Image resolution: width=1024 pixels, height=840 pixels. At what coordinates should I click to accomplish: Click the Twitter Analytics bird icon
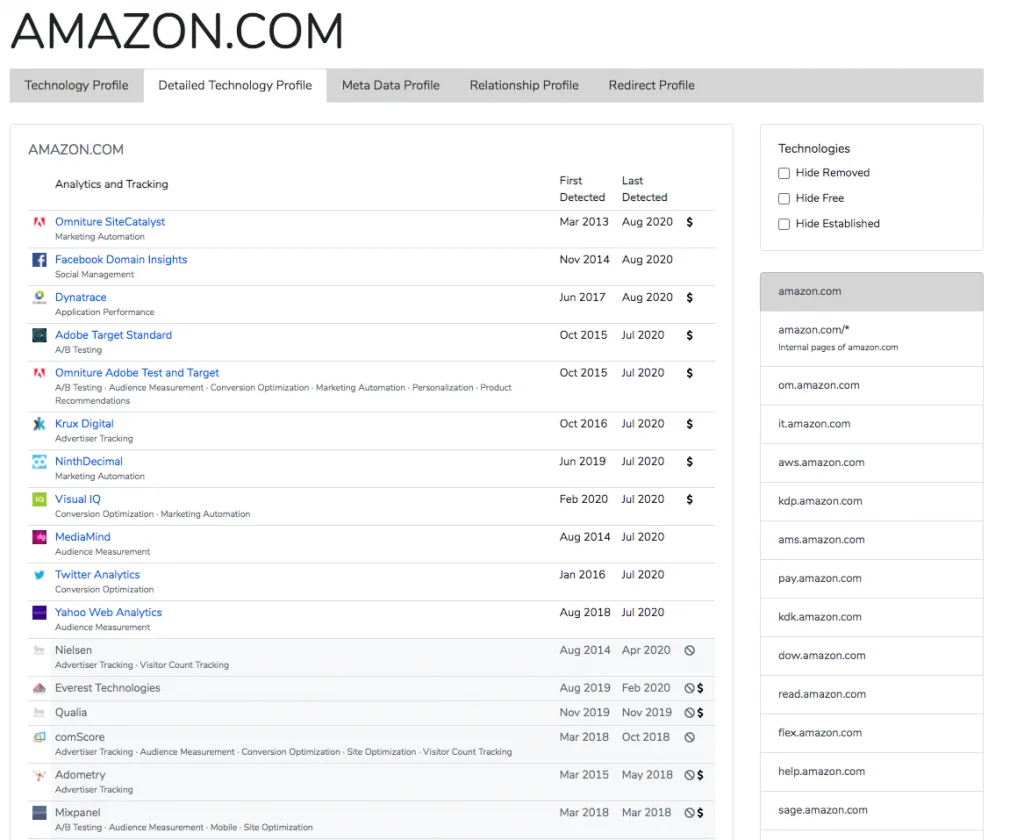point(39,575)
